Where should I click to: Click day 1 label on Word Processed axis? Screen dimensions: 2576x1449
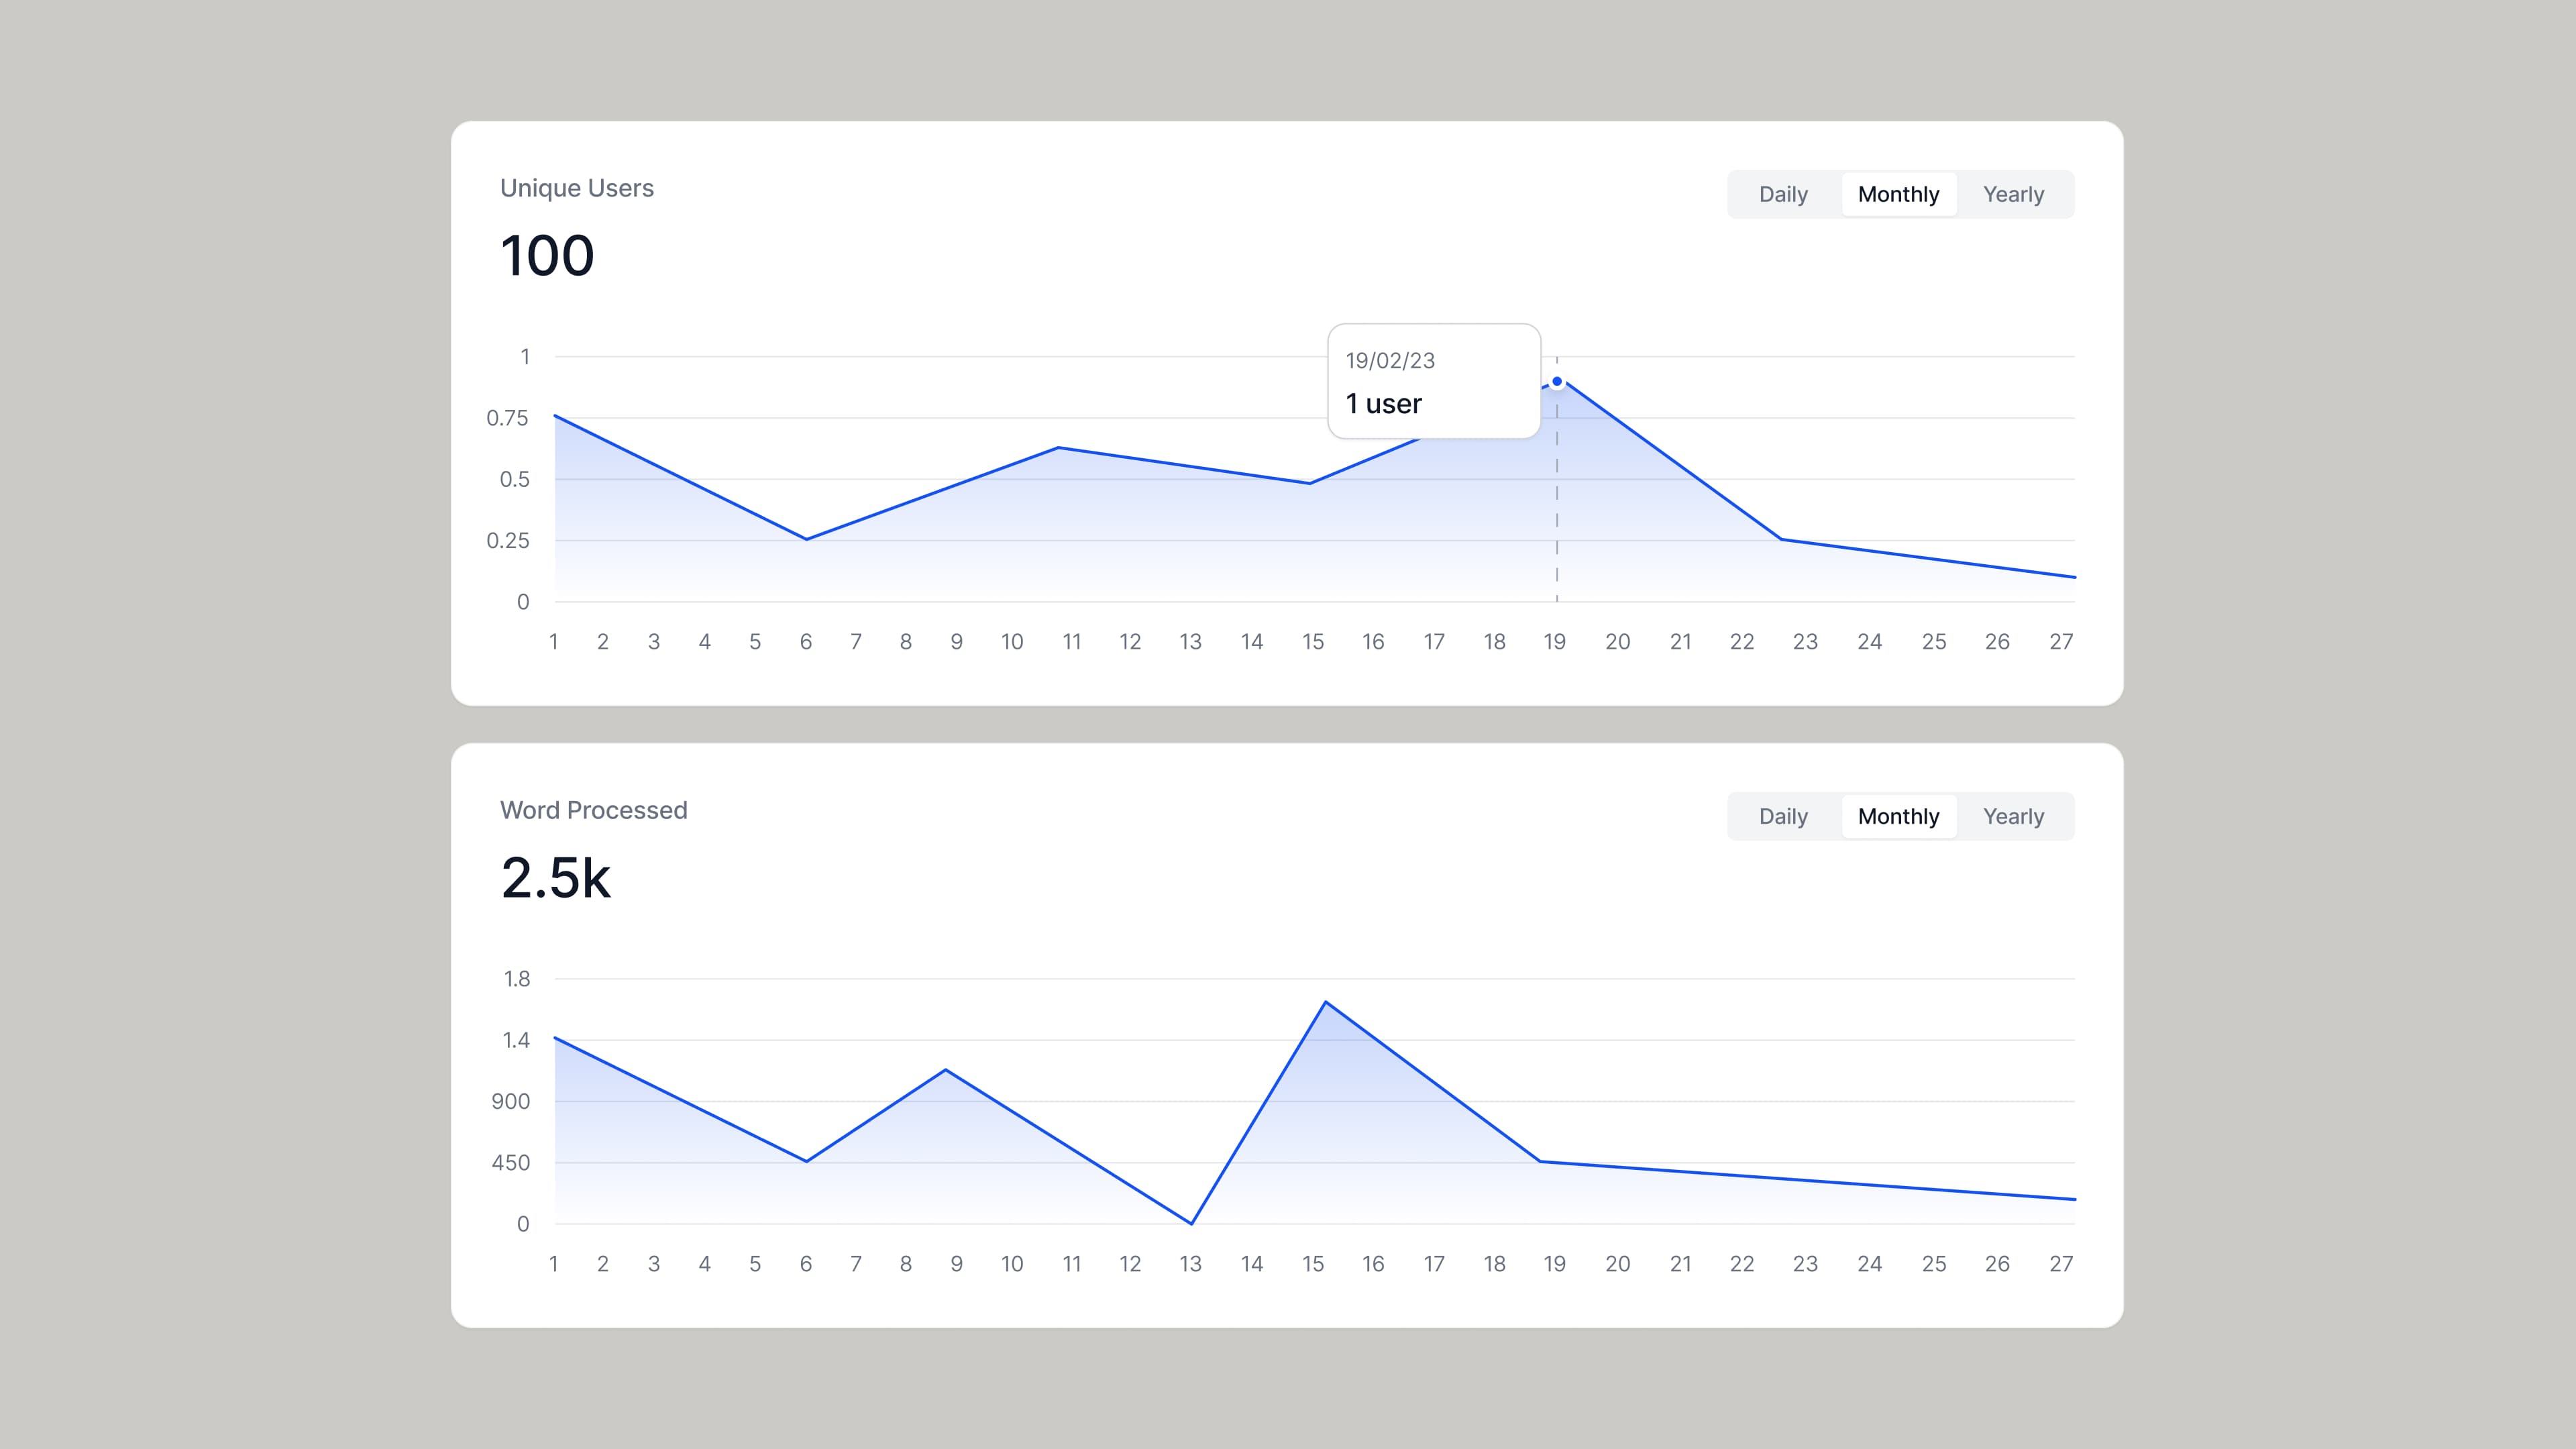click(x=554, y=1264)
